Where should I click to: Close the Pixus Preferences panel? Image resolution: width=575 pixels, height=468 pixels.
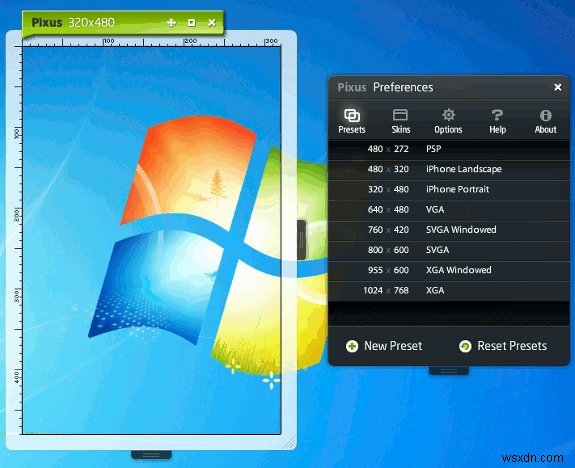pos(558,87)
